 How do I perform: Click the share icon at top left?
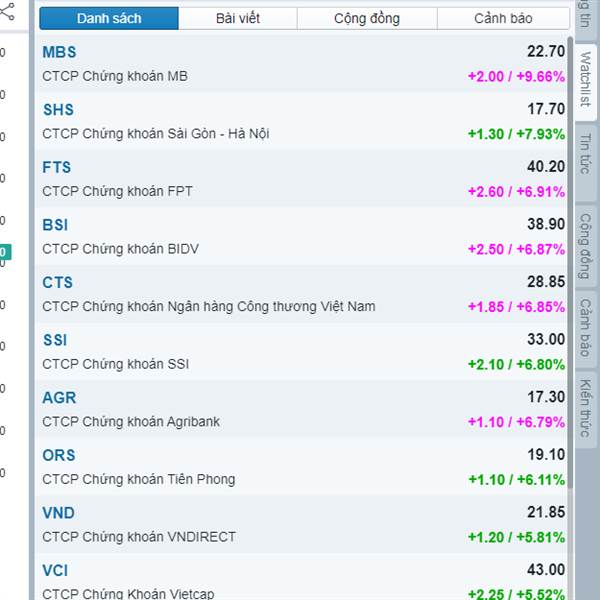pyautogui.click(x=7, y=11)
